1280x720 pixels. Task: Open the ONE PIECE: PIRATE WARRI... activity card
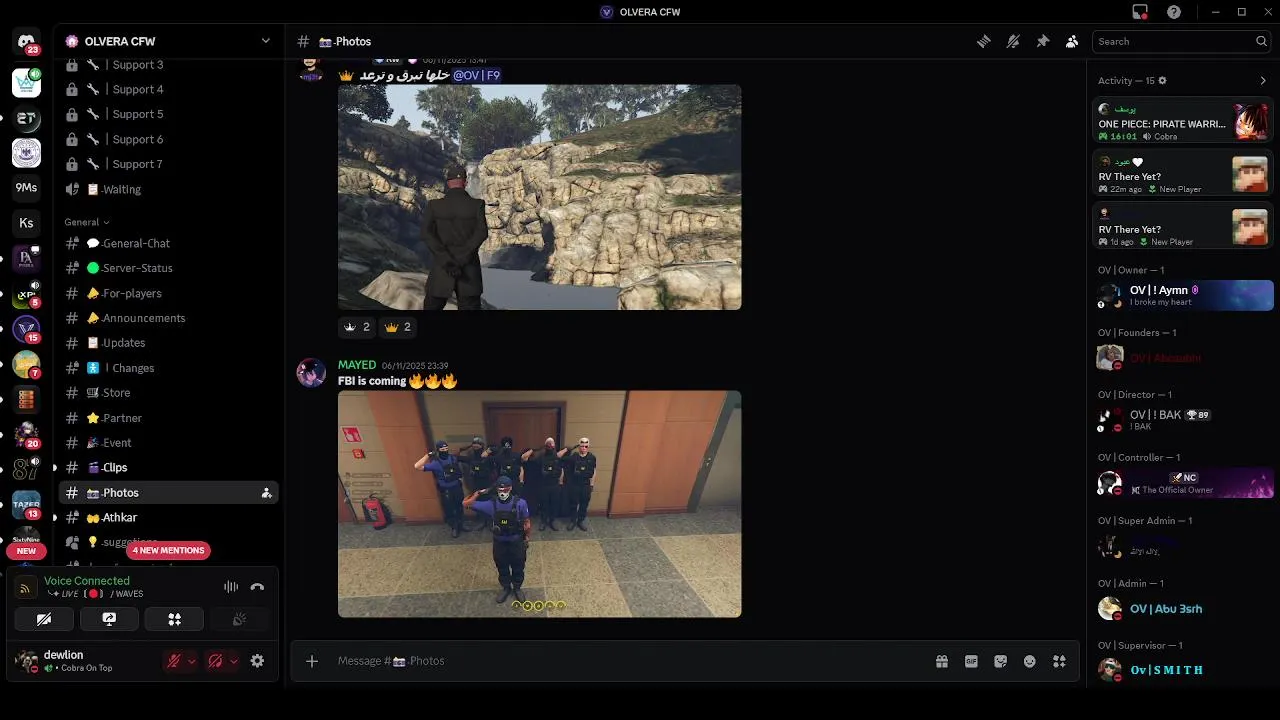click(x=1183, y=121)
